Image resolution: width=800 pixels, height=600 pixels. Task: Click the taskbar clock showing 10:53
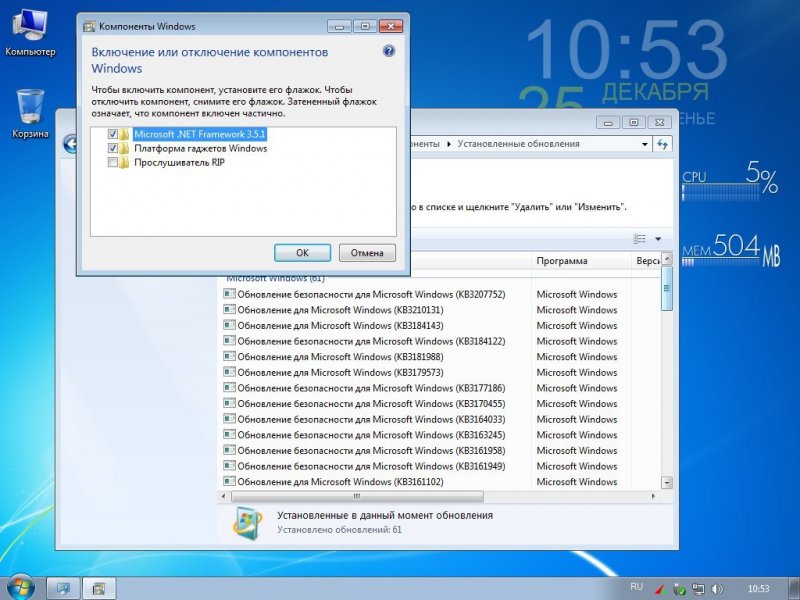point(758,589)
